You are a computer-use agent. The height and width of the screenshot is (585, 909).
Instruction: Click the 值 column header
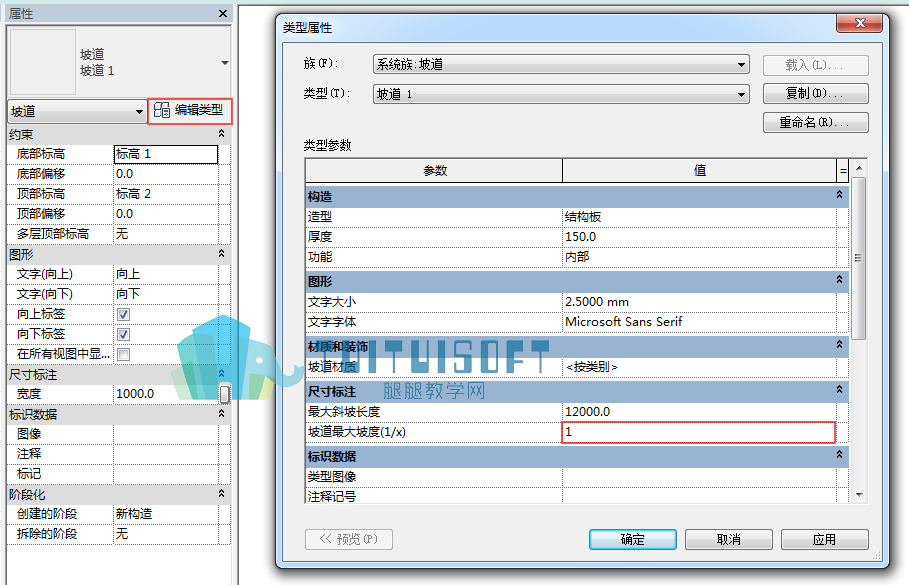700,170
